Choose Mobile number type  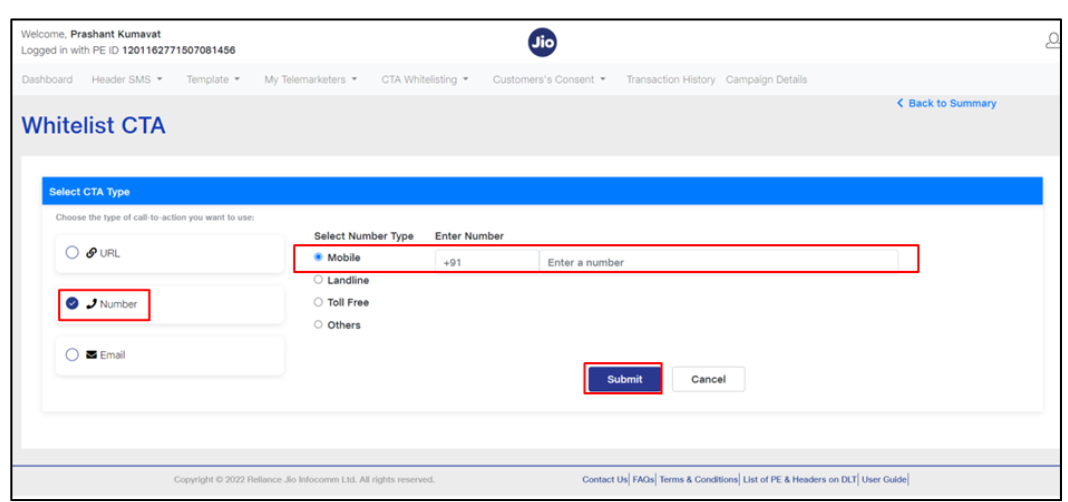pyautogui.click(x=318, y=257)
